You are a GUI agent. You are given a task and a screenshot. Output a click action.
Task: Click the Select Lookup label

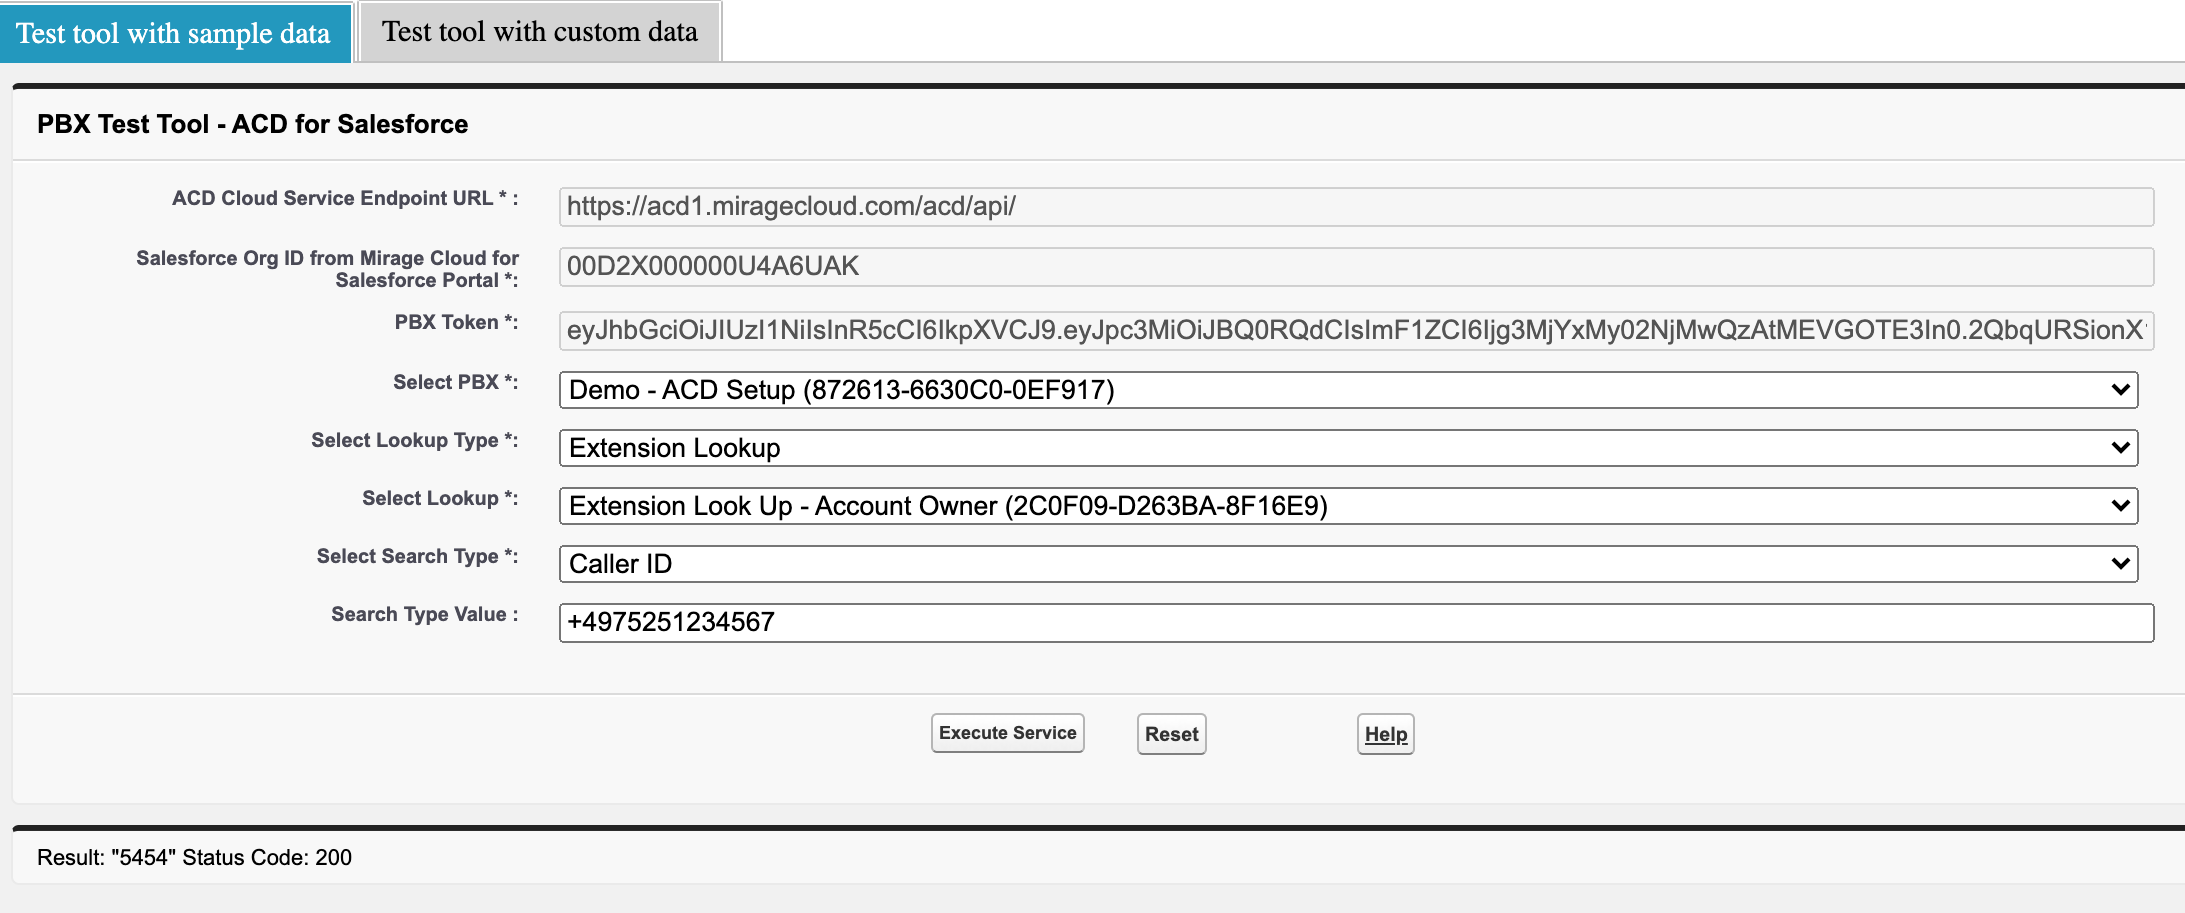pos(440,498)
